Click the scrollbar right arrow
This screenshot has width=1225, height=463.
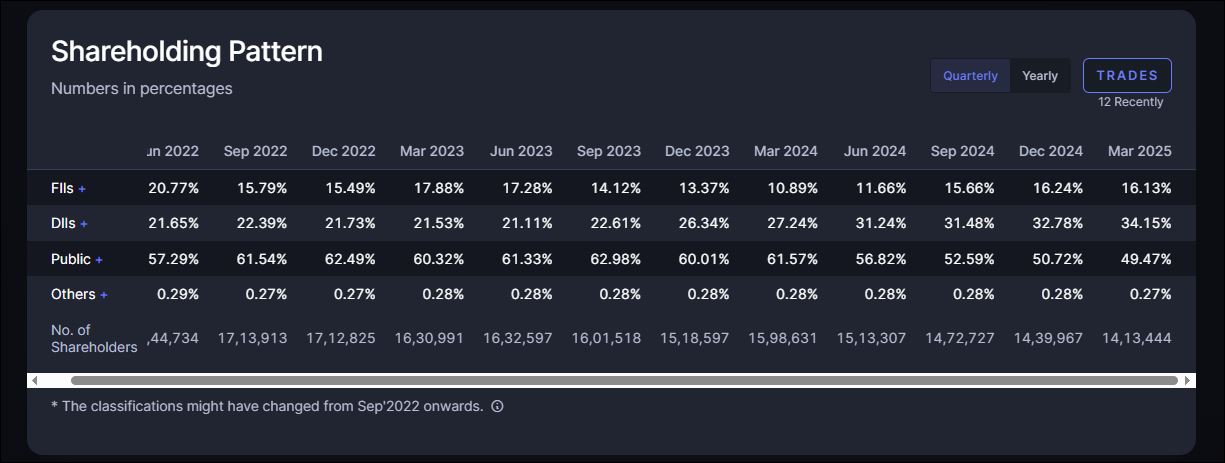click(1188, 381)
